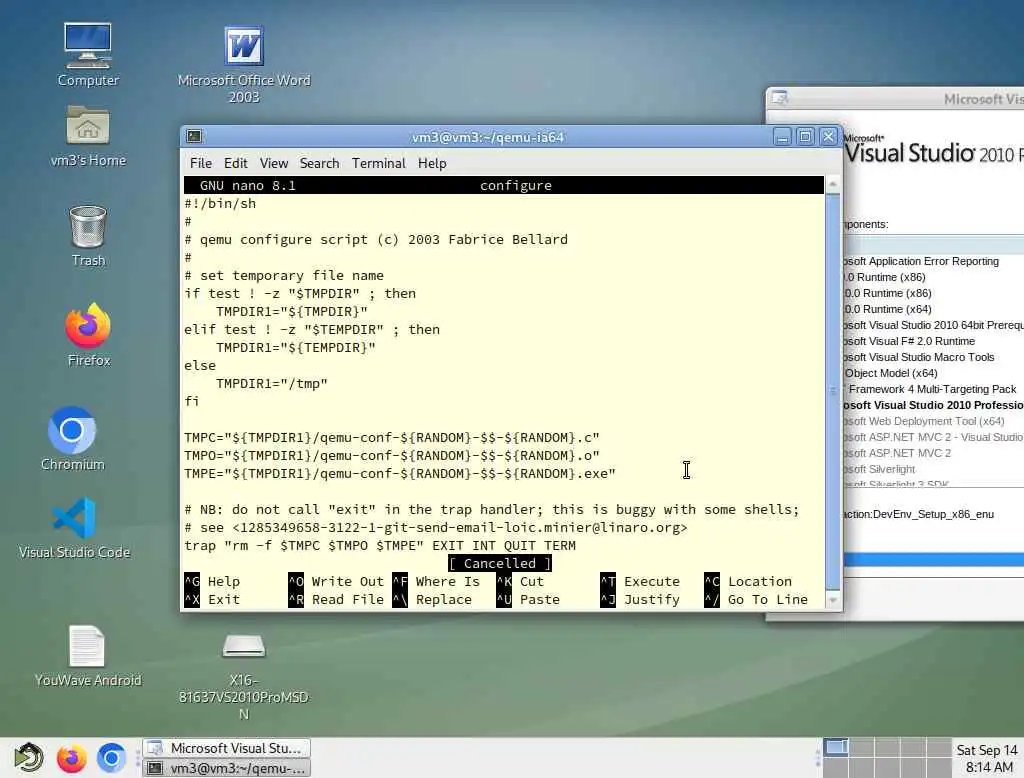Open vm3's Home folder icon

coord(88,136)
